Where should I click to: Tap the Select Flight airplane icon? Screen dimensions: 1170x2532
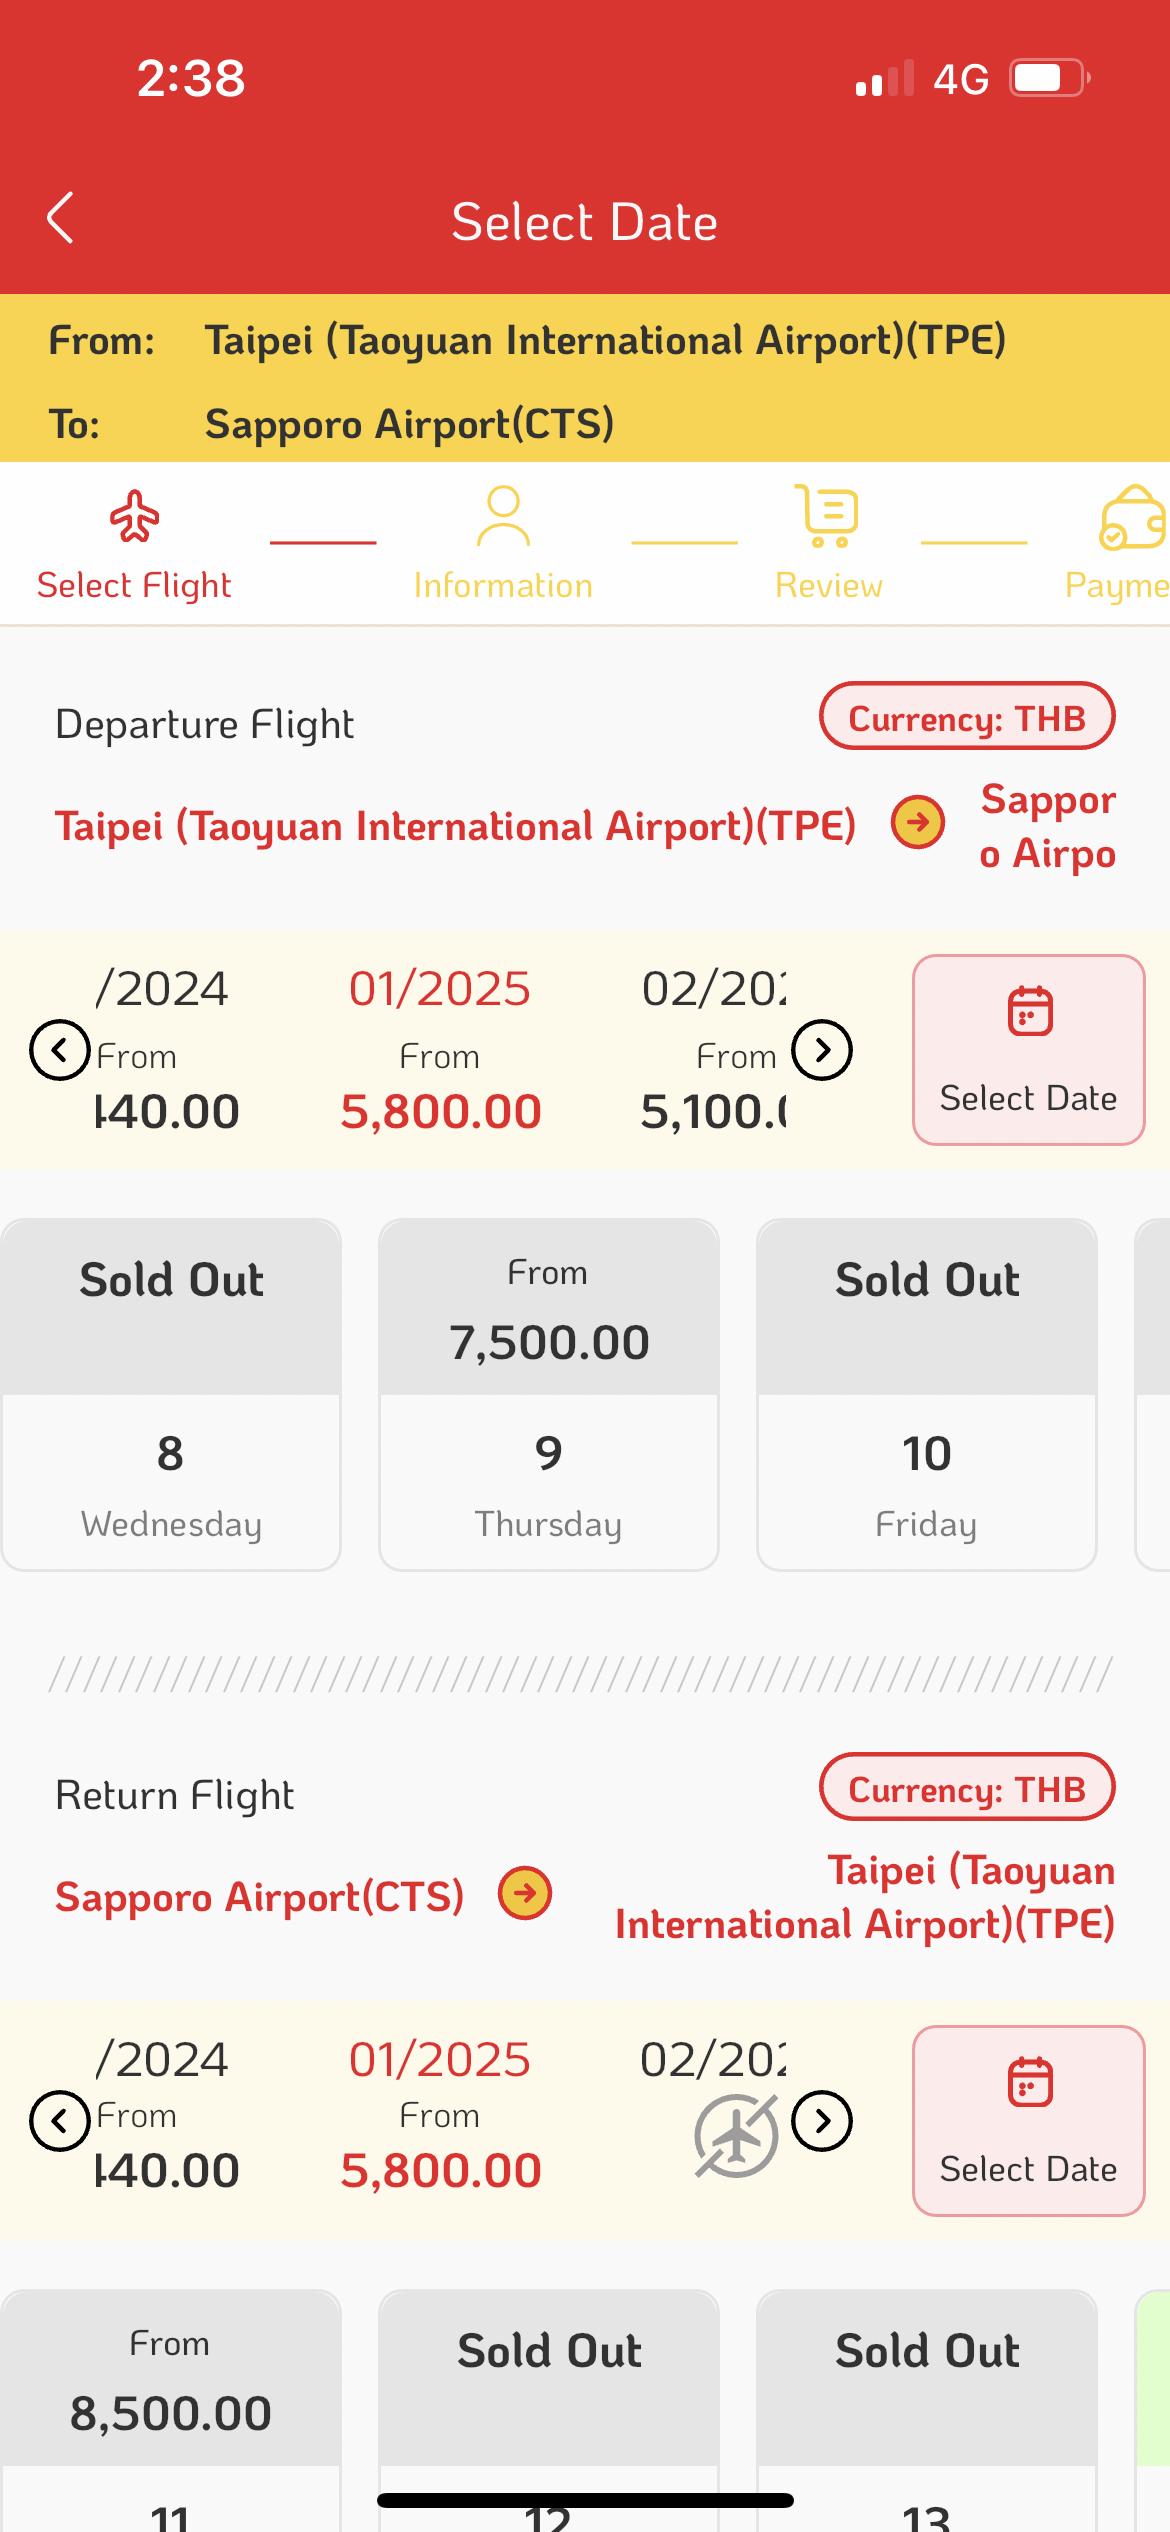pyautogui.click(x=134, y=516)
